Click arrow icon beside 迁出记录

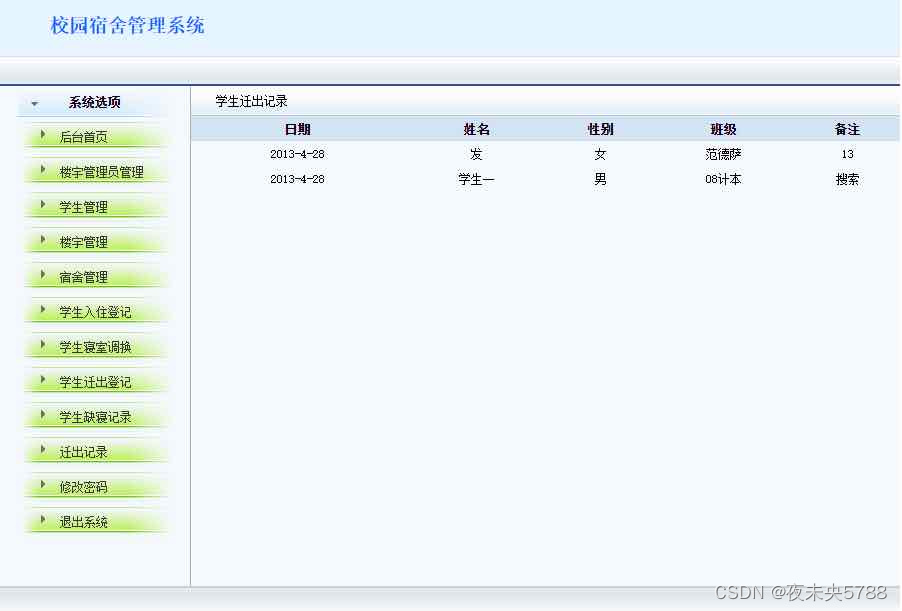tap(43, 450)
